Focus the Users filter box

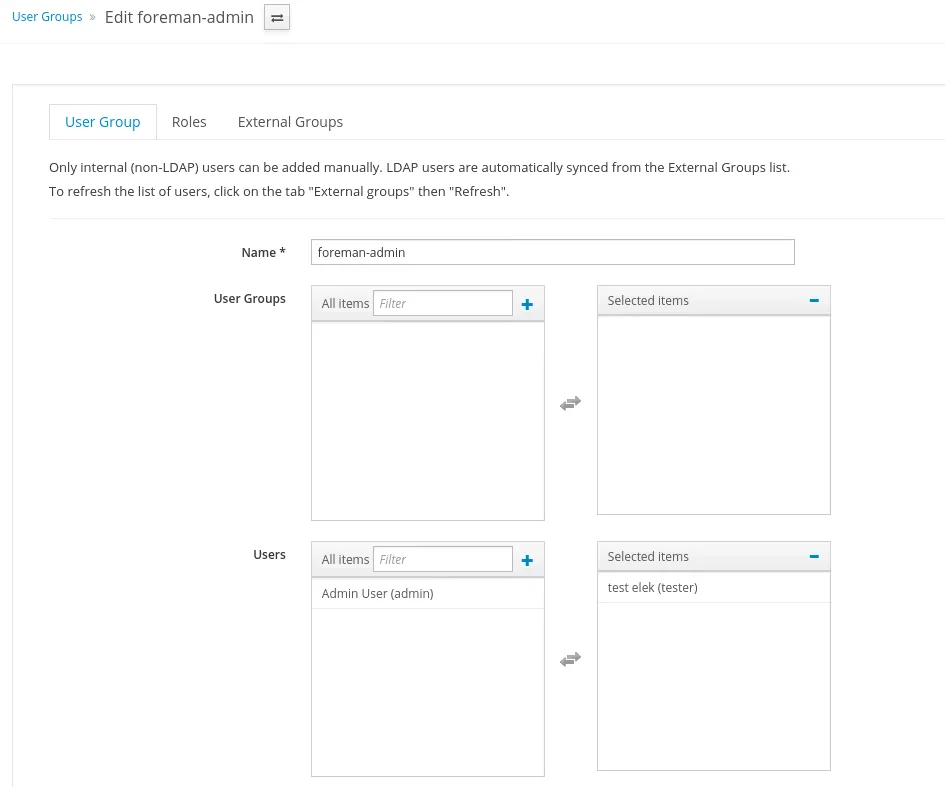(x=442, y=559)
